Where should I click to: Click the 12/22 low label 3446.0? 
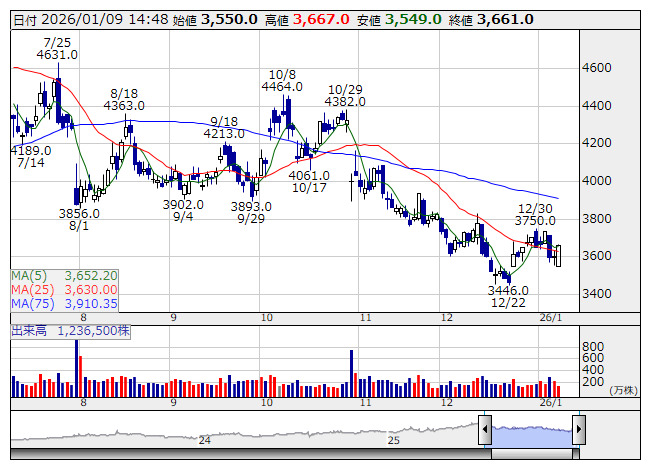pos(508,290)
